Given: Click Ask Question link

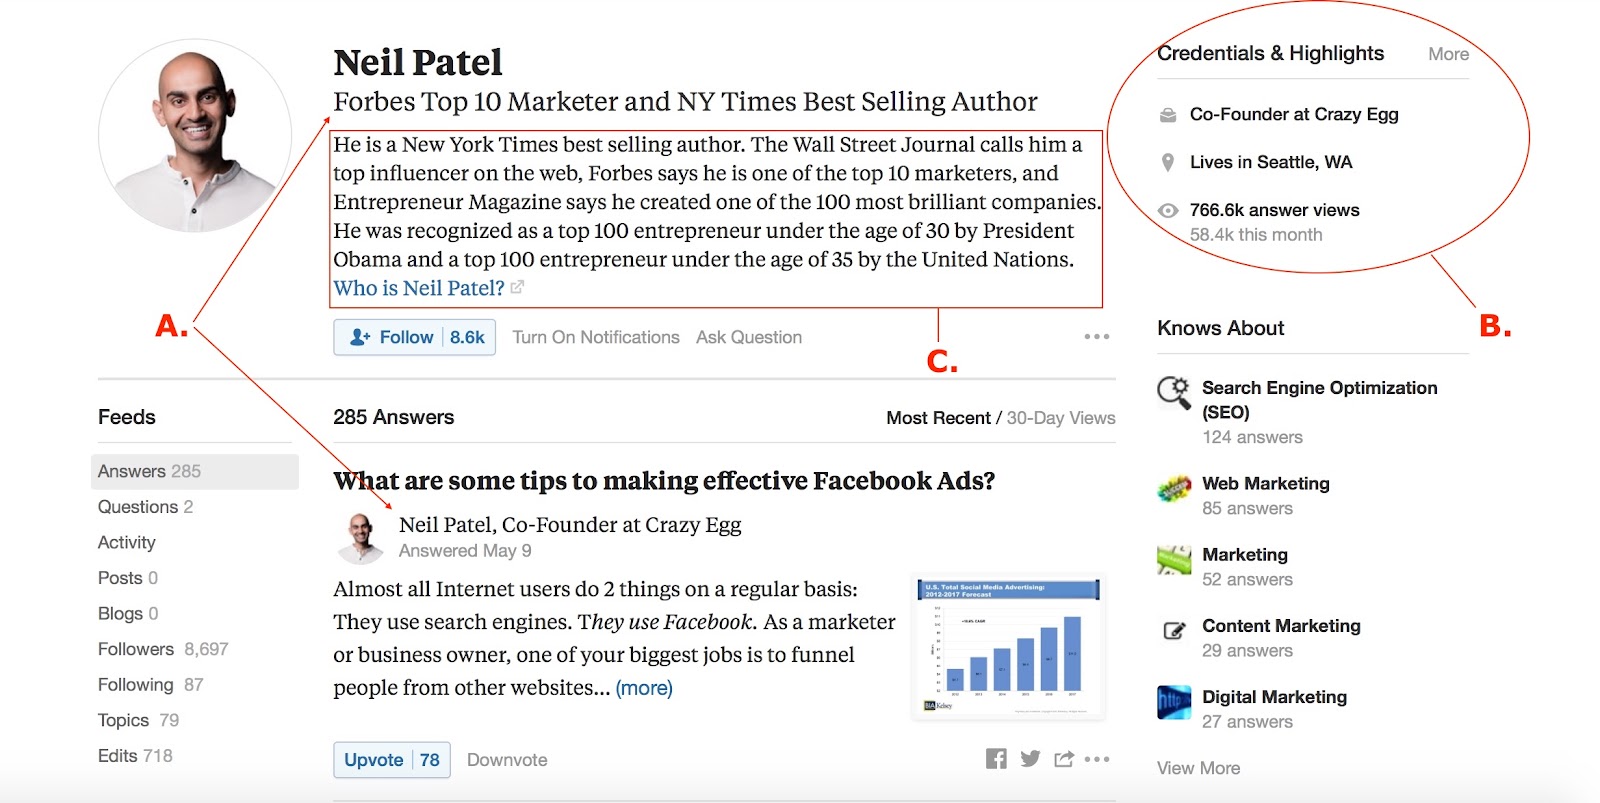Looking at the screenshot, I should (x=749, y=338).
